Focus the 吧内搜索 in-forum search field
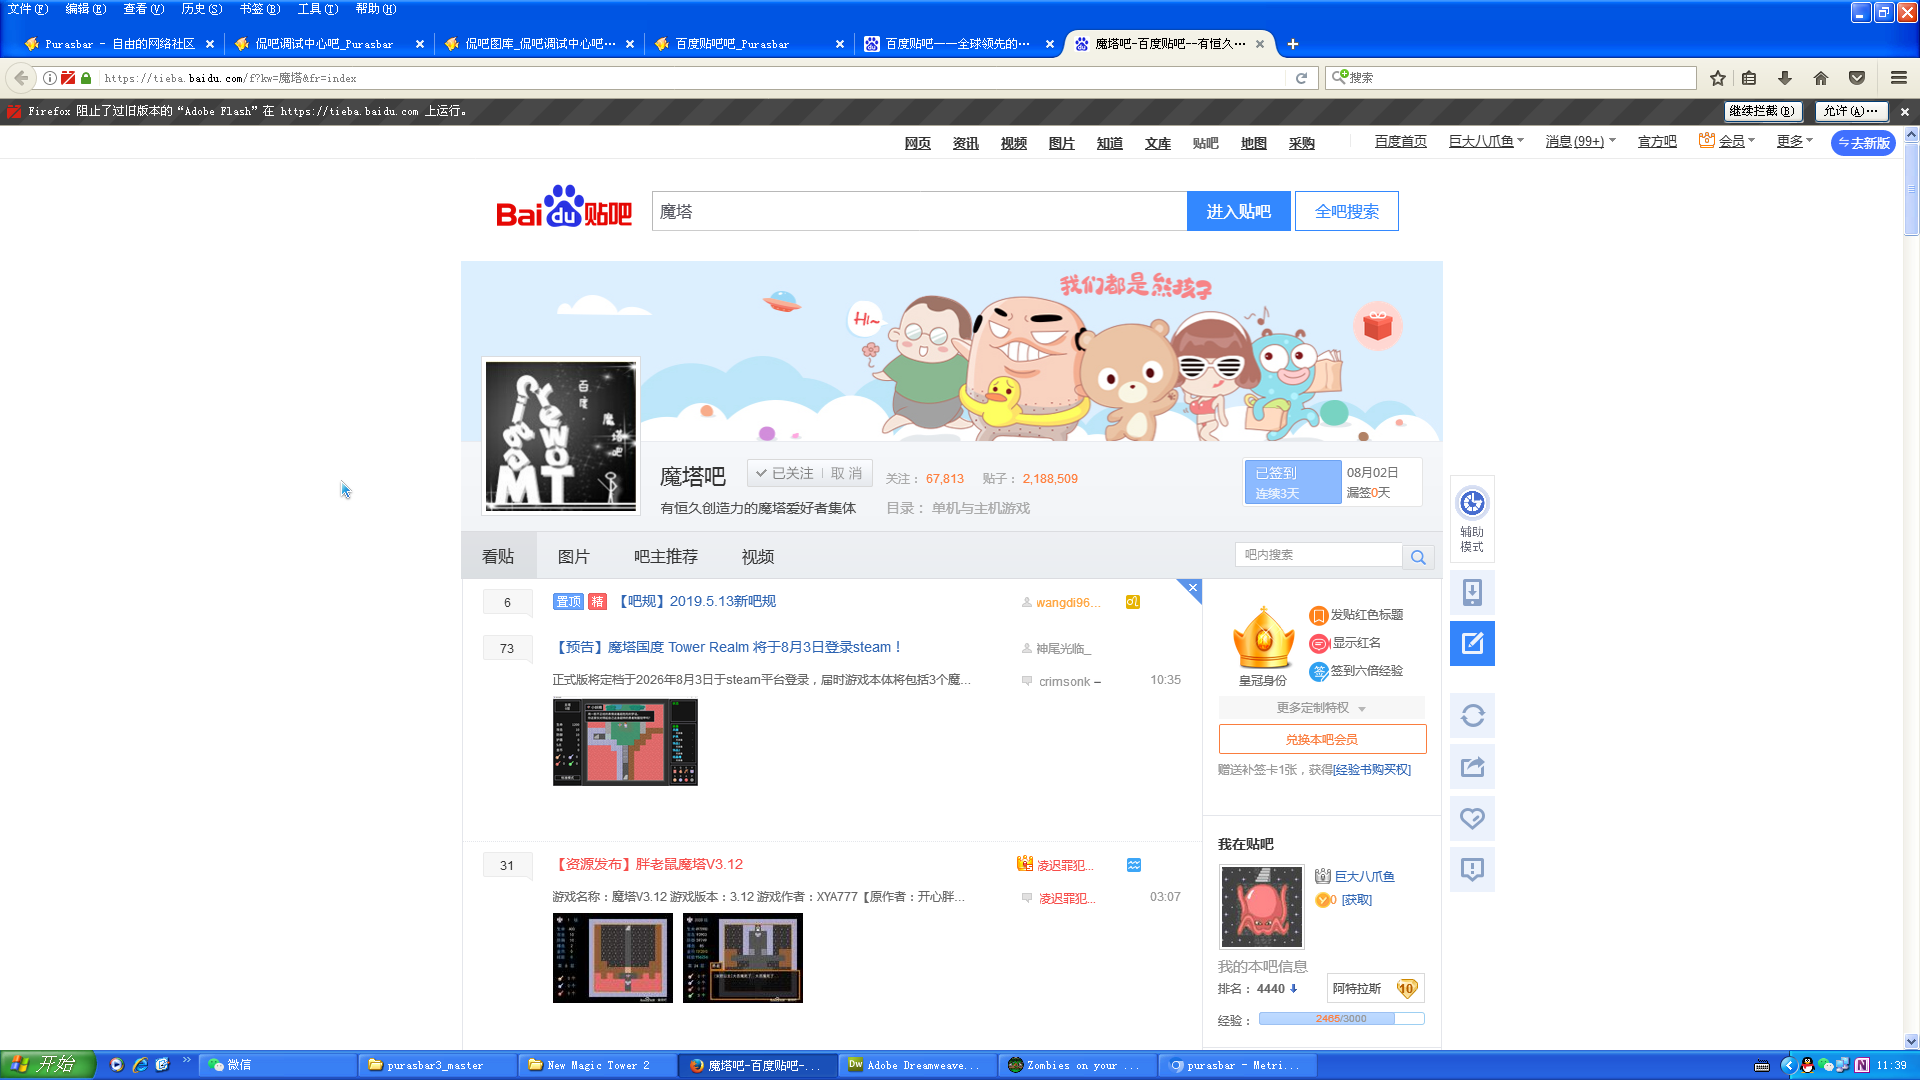1920x1080 pixels. click(1318, 555)
